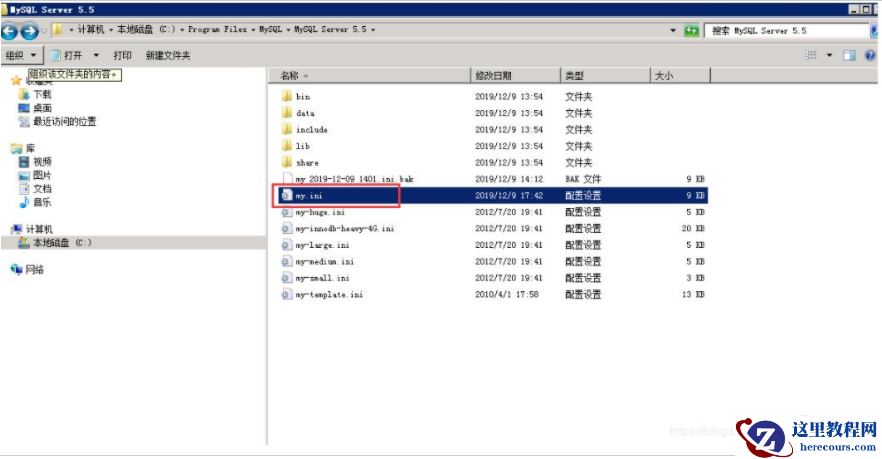Select the my-huge.ini file icon
The height and width of the screenshot is (459, 882).
click(x=286, y=212)
